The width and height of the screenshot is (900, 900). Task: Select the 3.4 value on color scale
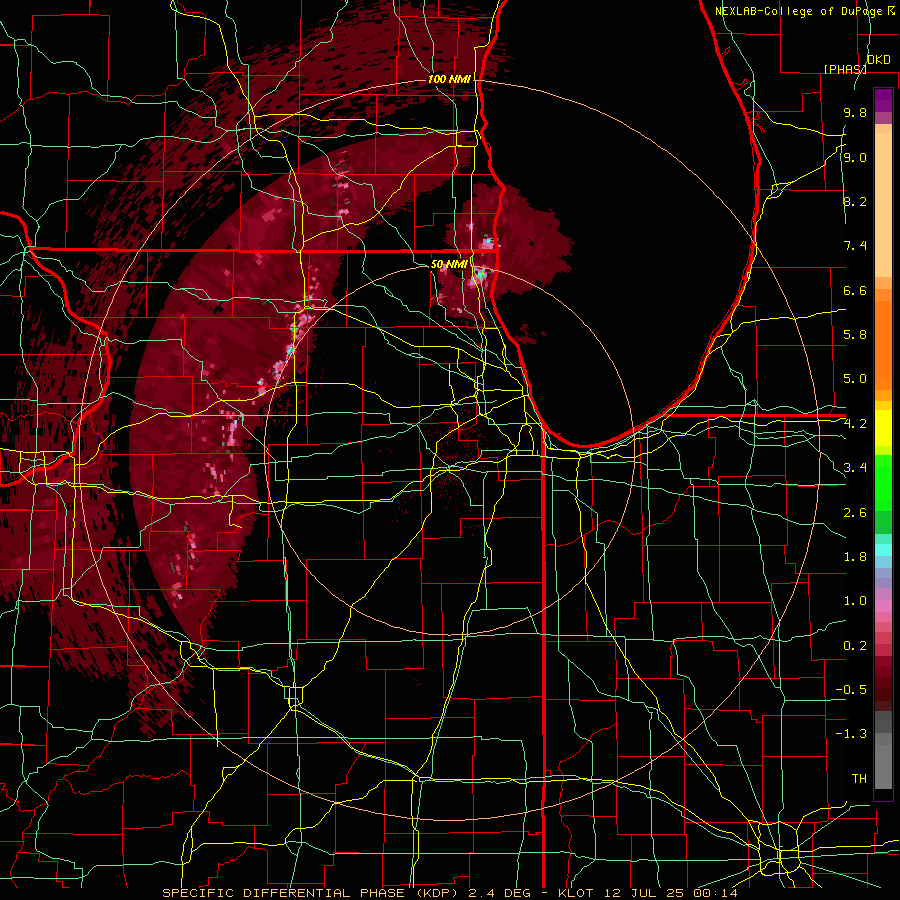(x=855, y=468)
